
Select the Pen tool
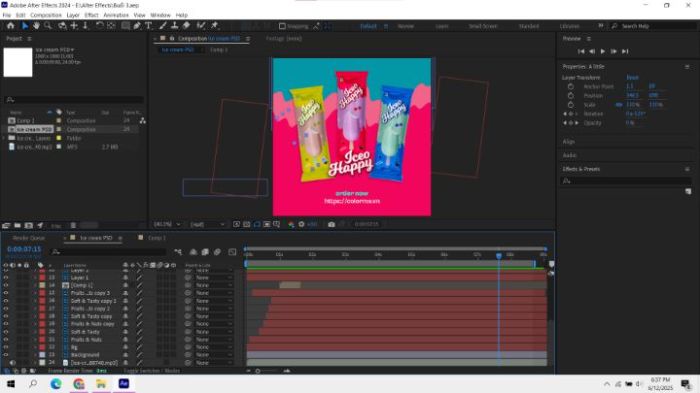coord(137,26)
